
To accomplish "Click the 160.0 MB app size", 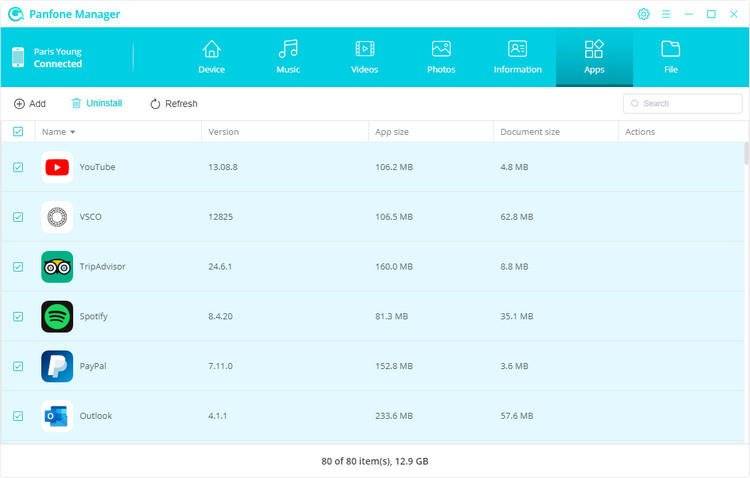I will click(x=394, y=267).
